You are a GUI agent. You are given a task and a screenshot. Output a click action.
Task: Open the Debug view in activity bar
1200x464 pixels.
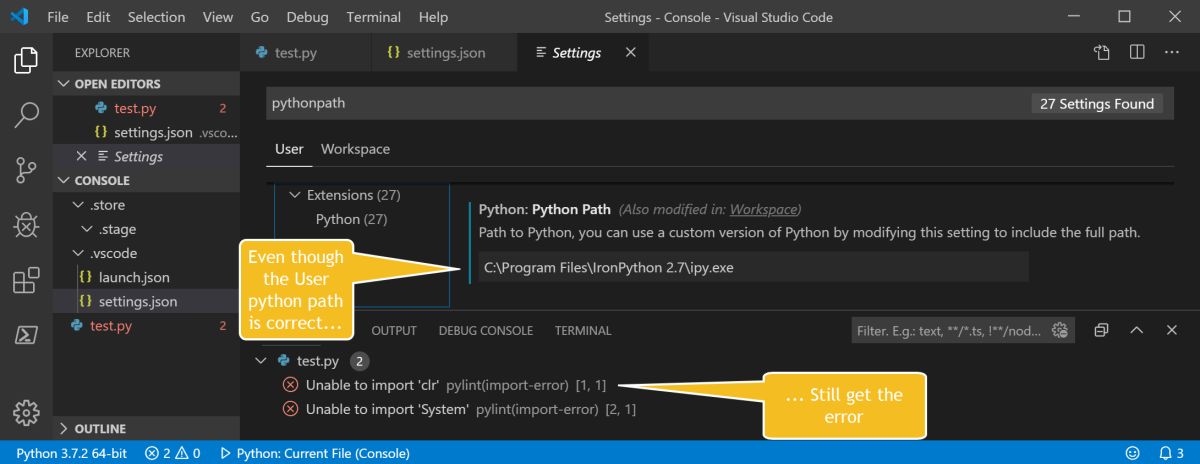(x=26, y=226)
